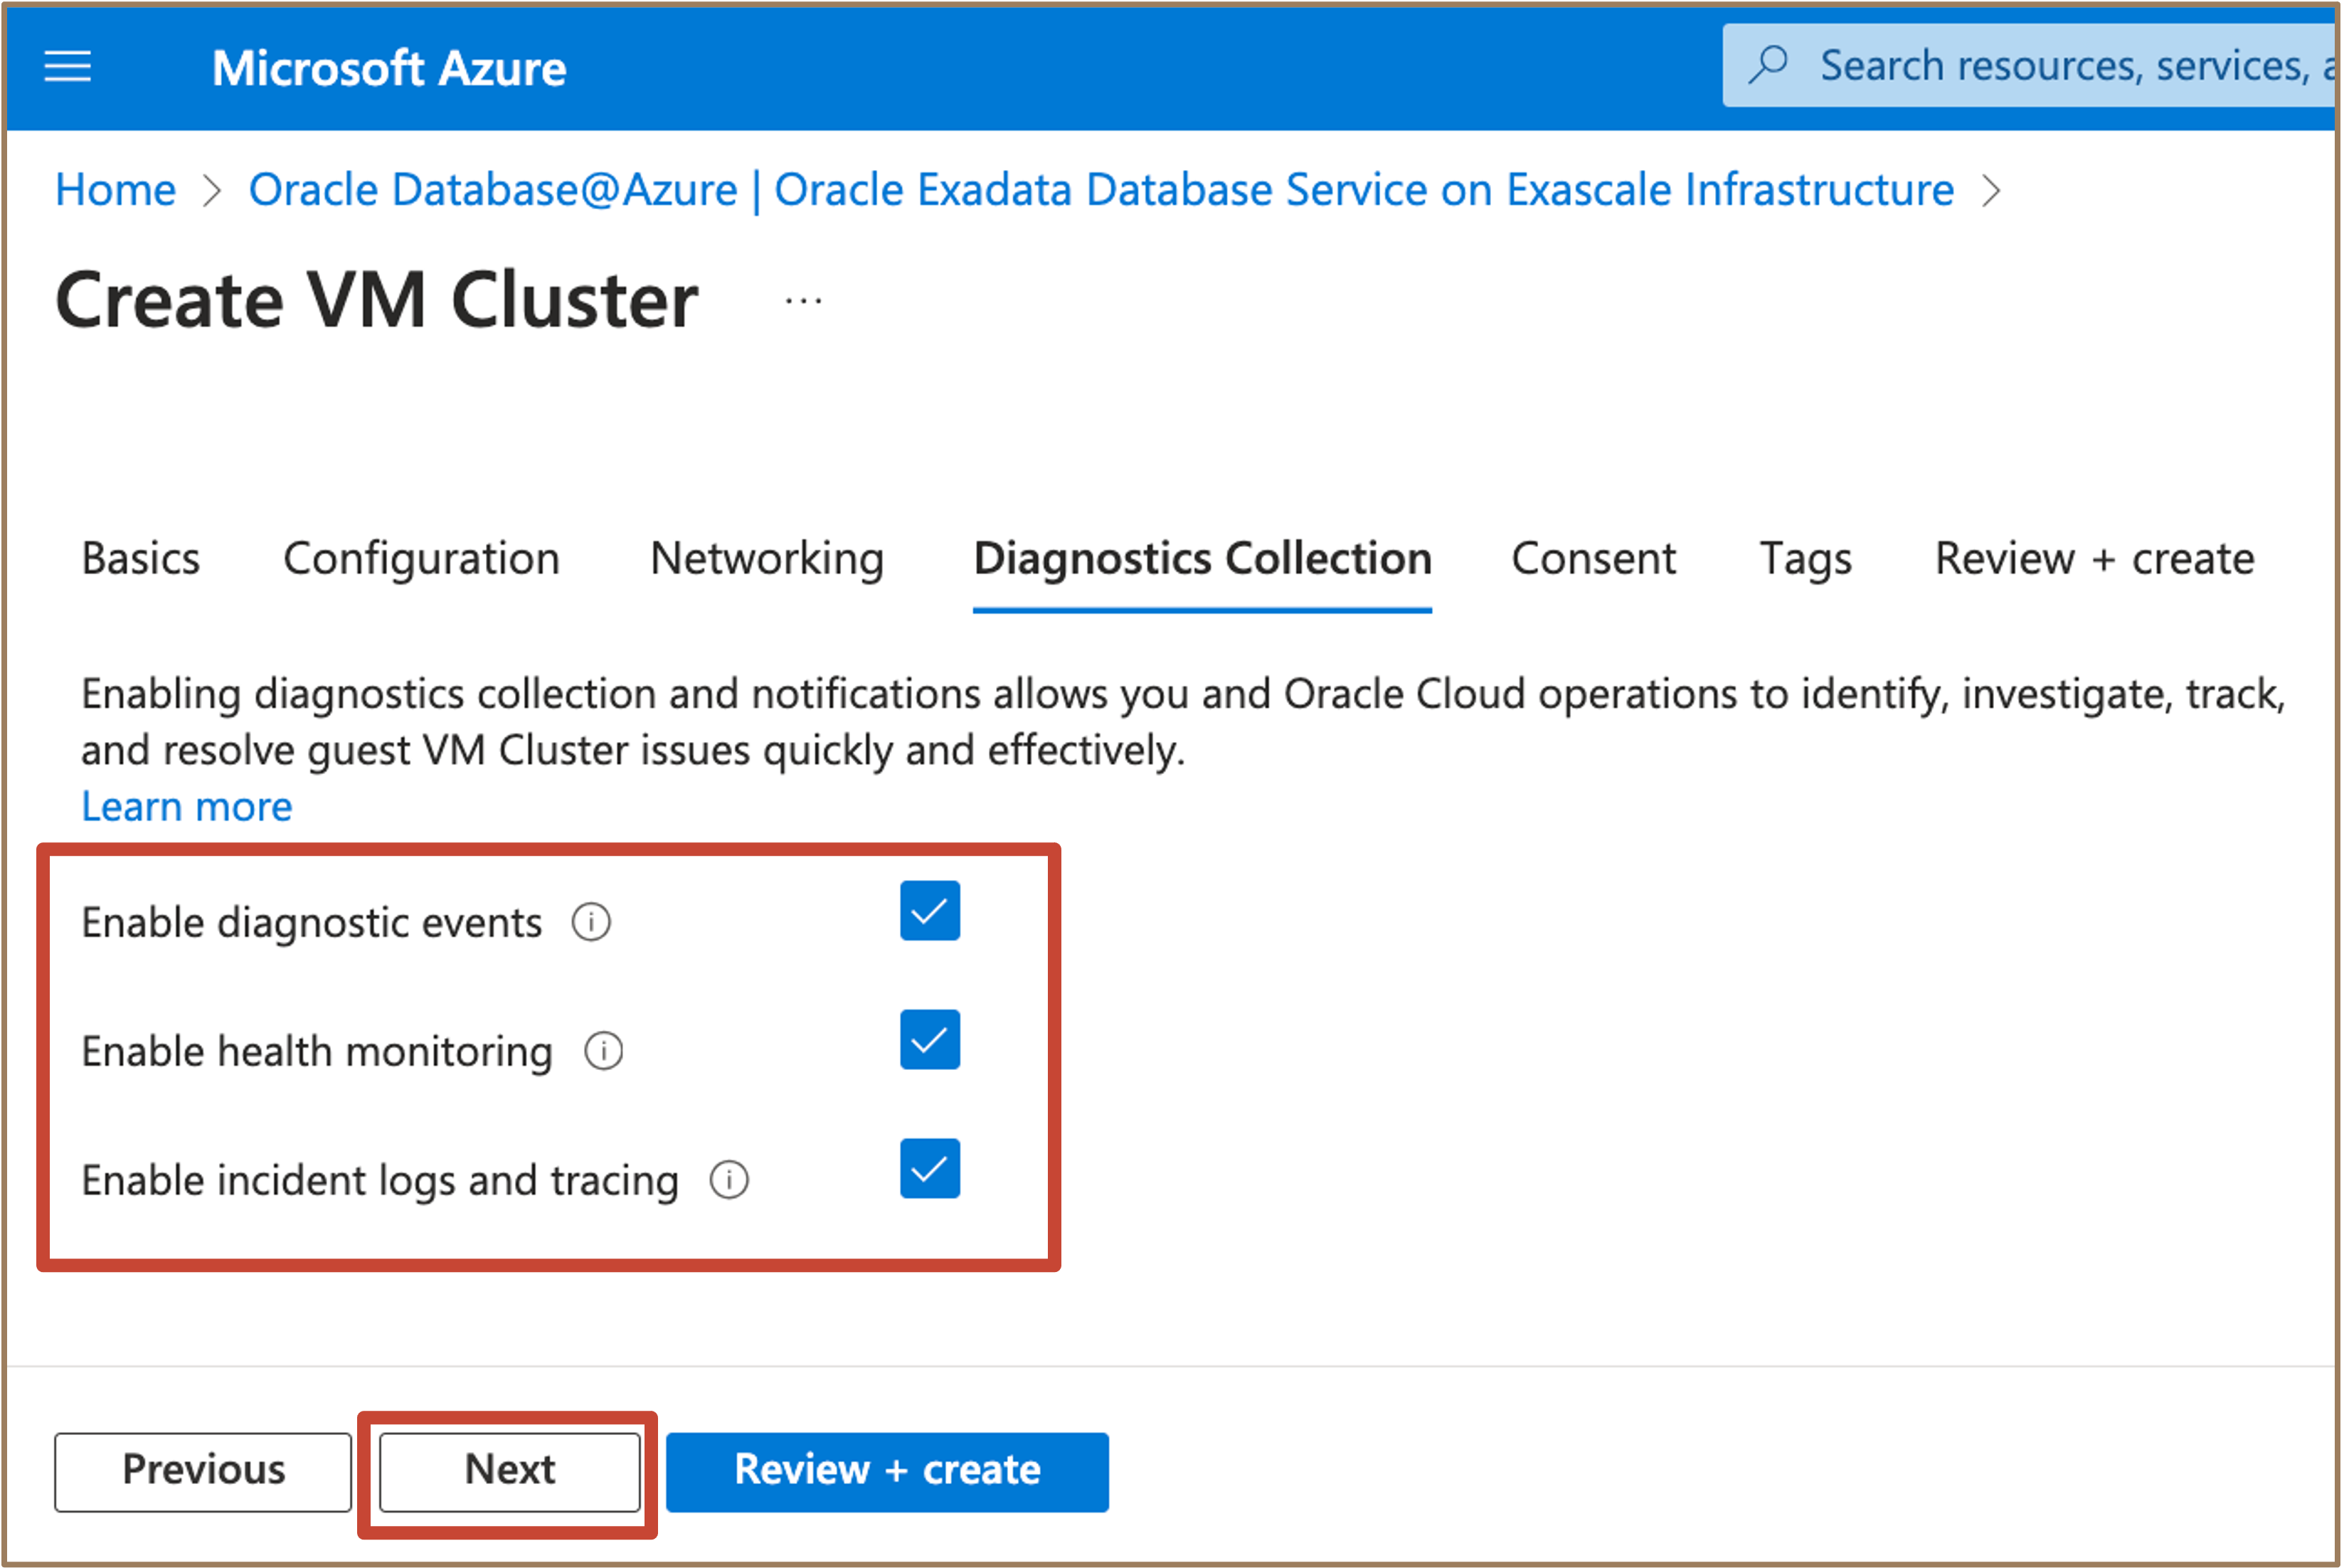
Task: Uncheck Enable diagnostic events checkbox
Action: point(930,911)
